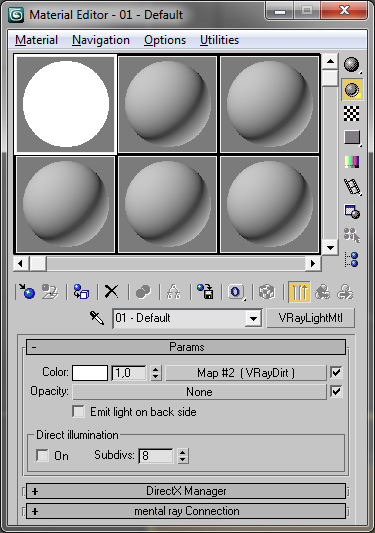Viewport: 375px width, 533px height.
Task: Disable the VRayDirt color map checkbox
Action: coord(336,373)
